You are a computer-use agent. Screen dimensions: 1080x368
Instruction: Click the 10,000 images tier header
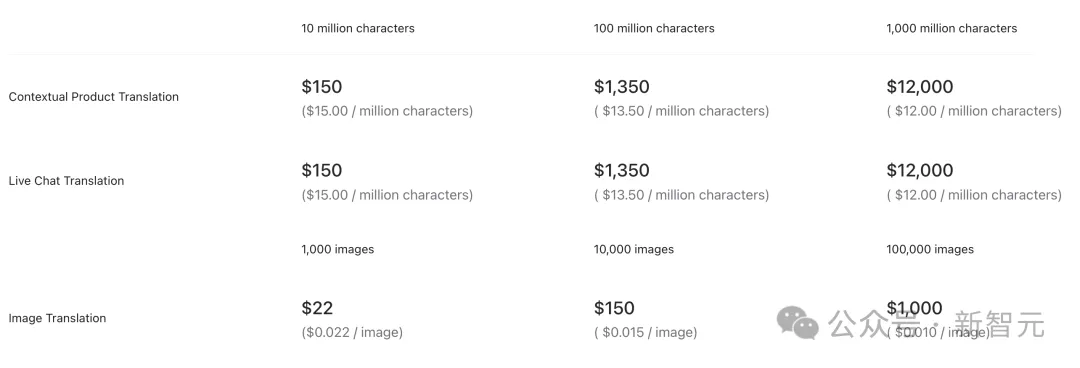[x=634, y=249]
